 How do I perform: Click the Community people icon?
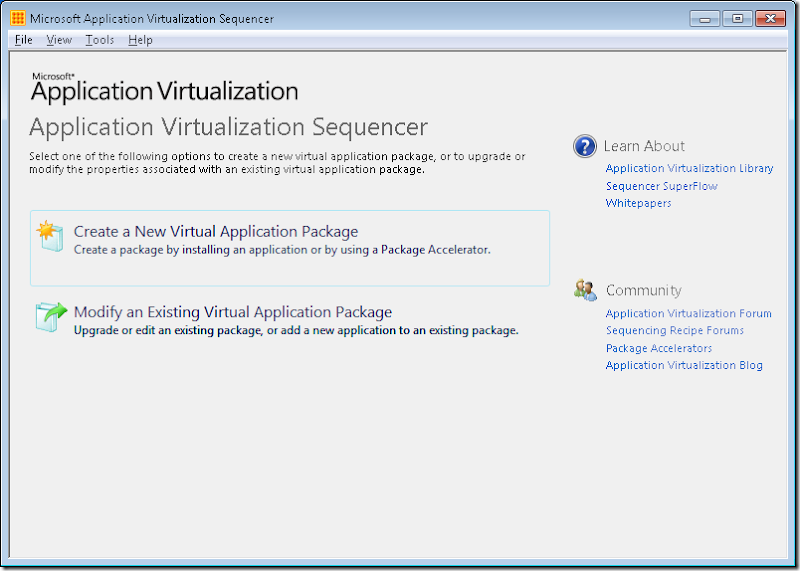coord(585,290)
